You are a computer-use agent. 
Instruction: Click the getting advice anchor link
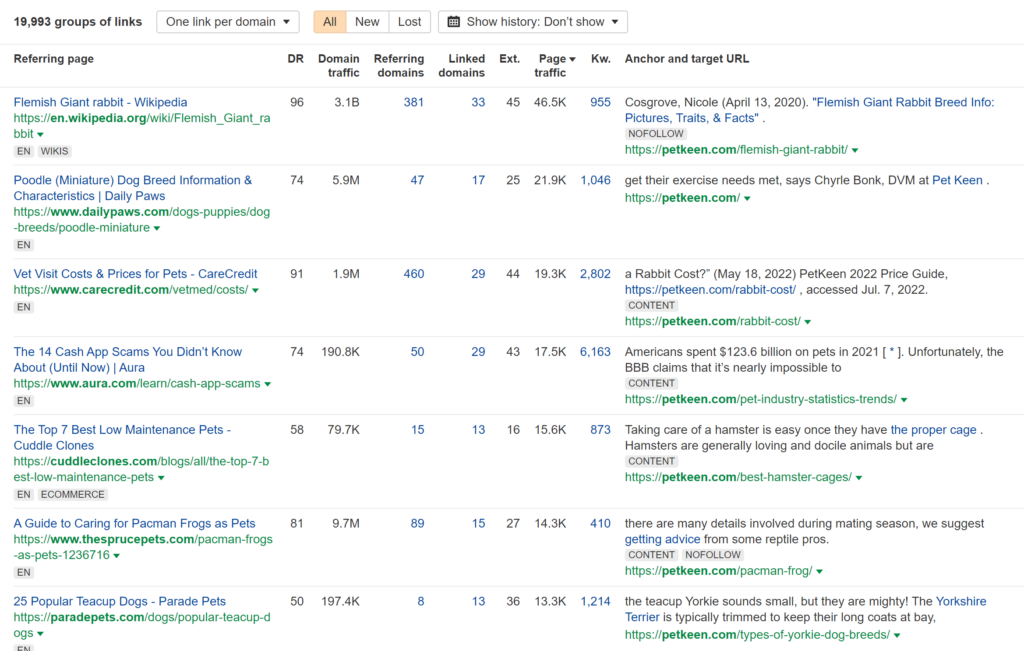point(662,539)
